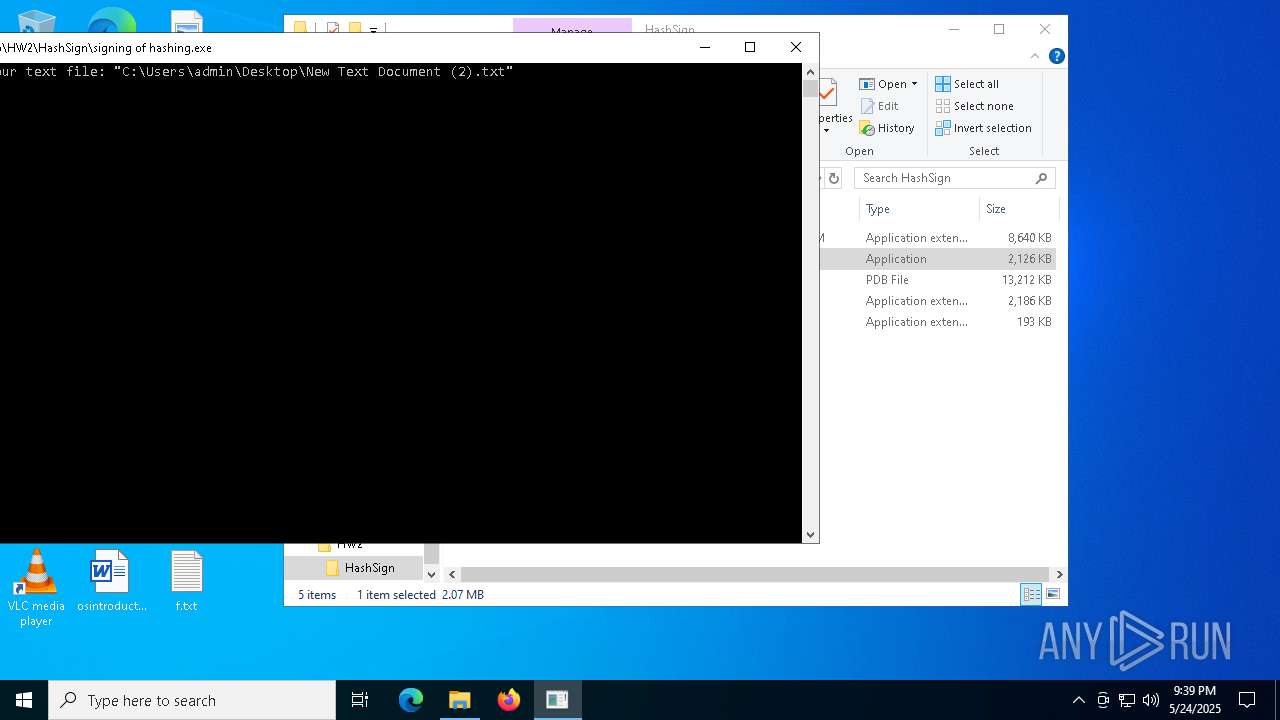Show hidden system tray icons
Viewport: 1280px width, 720px height.
click(x=1078, y=700)
